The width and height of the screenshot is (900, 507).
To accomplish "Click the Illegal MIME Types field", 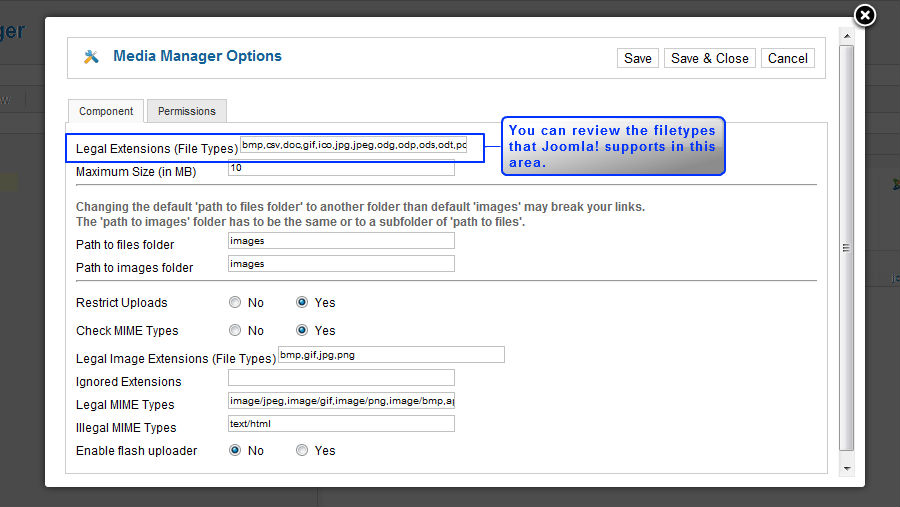I will [x=341, y=424].
